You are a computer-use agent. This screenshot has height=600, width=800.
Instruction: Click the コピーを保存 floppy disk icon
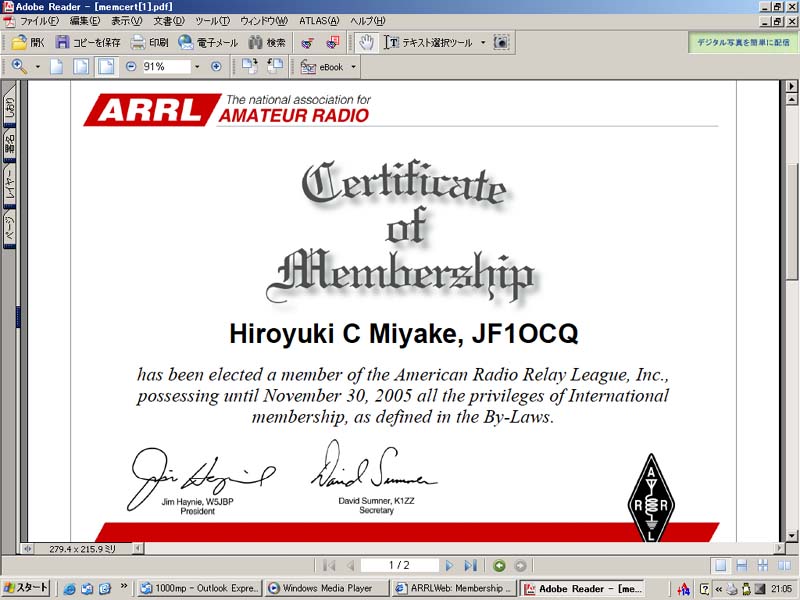63,43
